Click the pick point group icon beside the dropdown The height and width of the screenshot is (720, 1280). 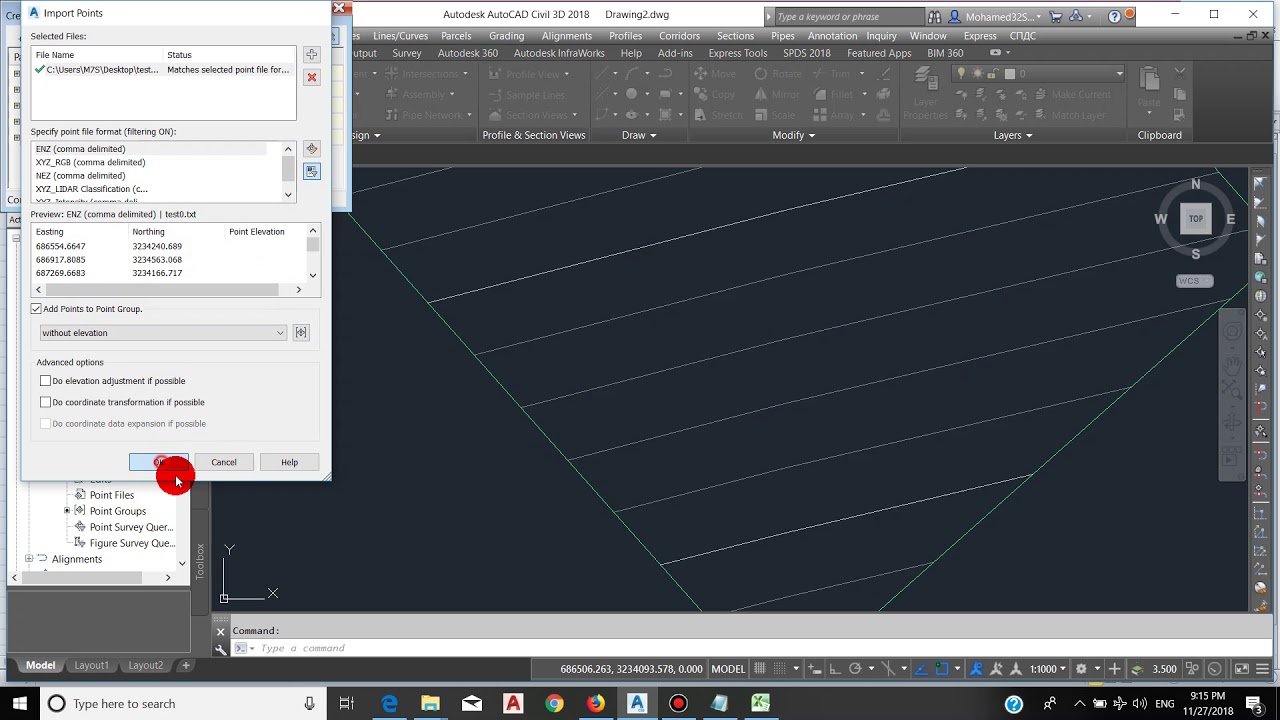pyautogui.click(x=301, y=333)
